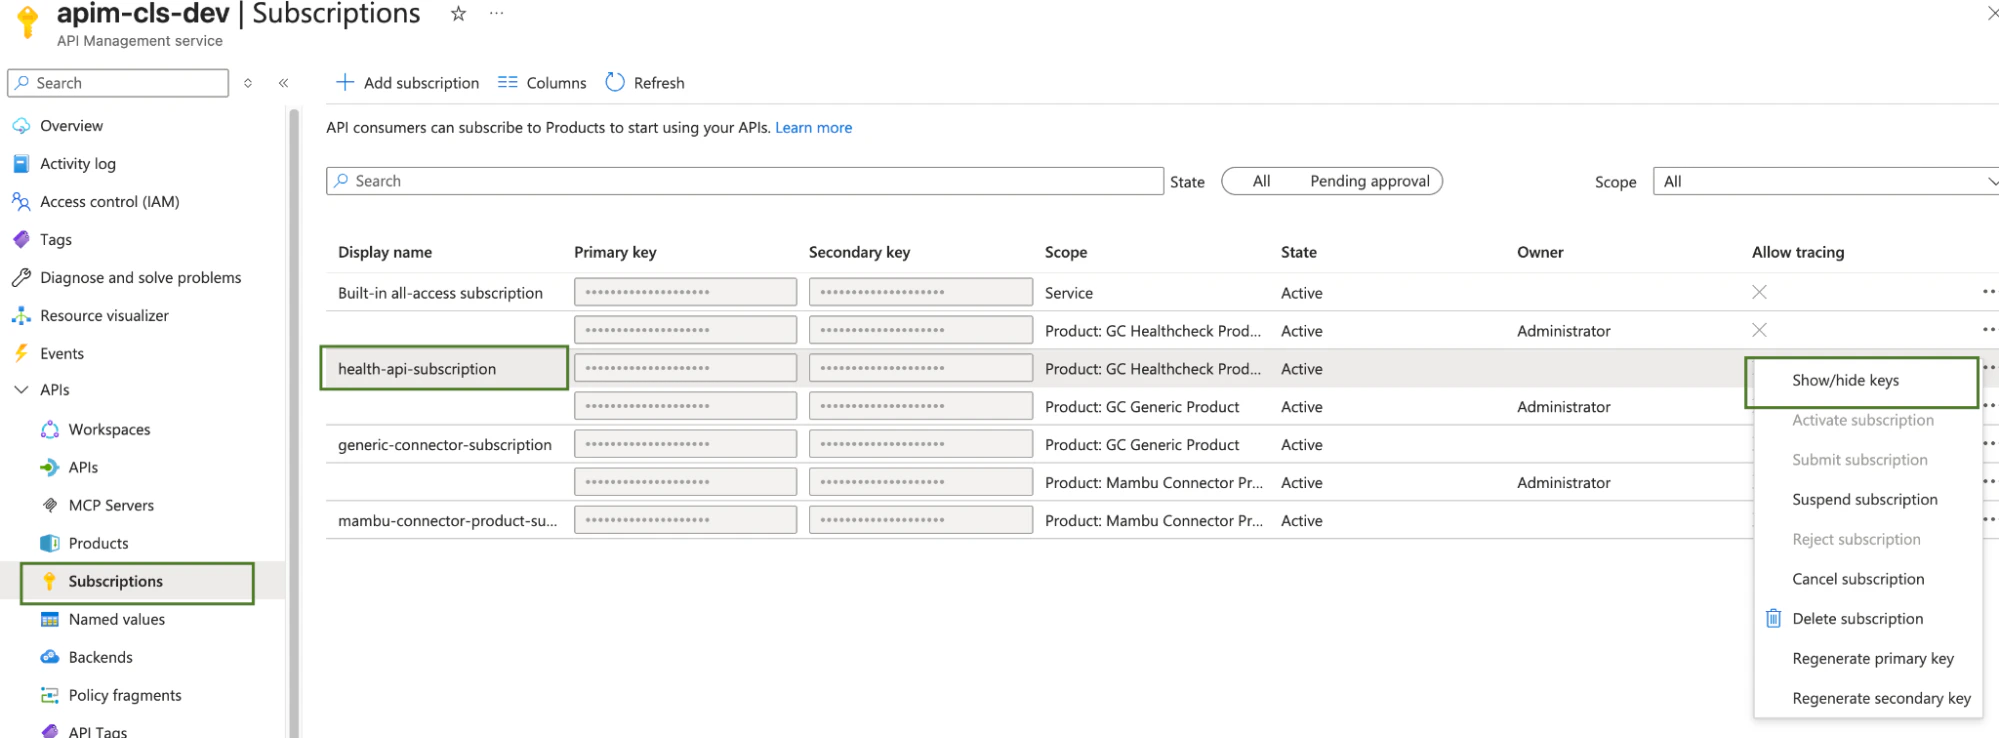Open row menu for first Administrator Healthcheck row
The image size is (1999, 738).
[x=1989, y=330]
